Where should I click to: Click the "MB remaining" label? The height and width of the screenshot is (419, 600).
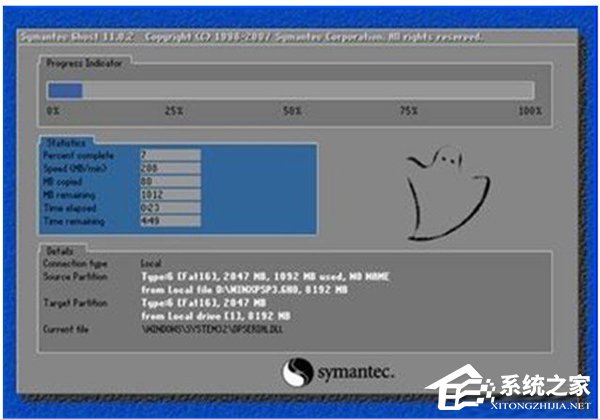pyautogui.click(x=69, y=195)
